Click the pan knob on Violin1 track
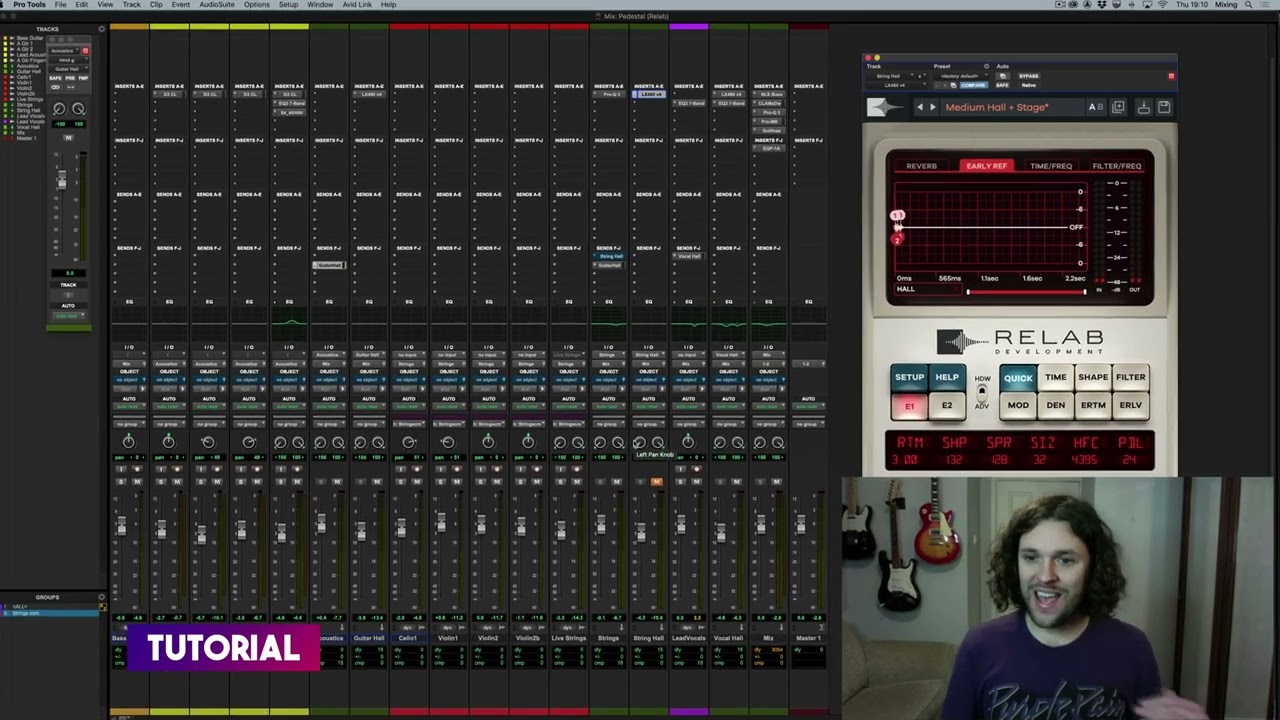Viewport: 1280px width, 720px height. click(448, 442)
